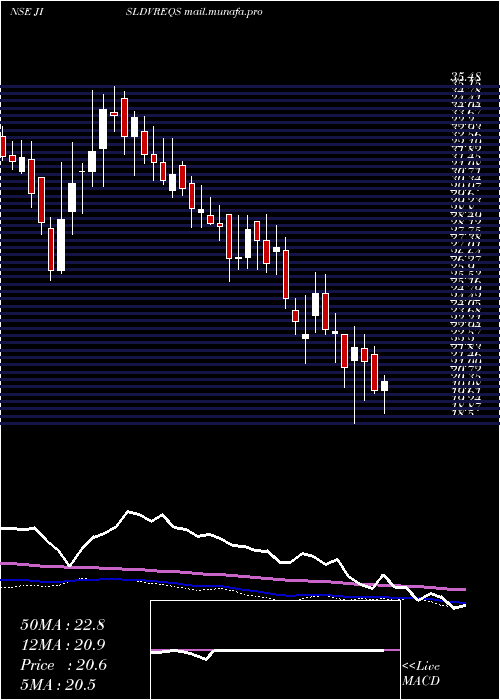Click the 35.48 top price label
The image size is (500, 700).
point(465,79)
